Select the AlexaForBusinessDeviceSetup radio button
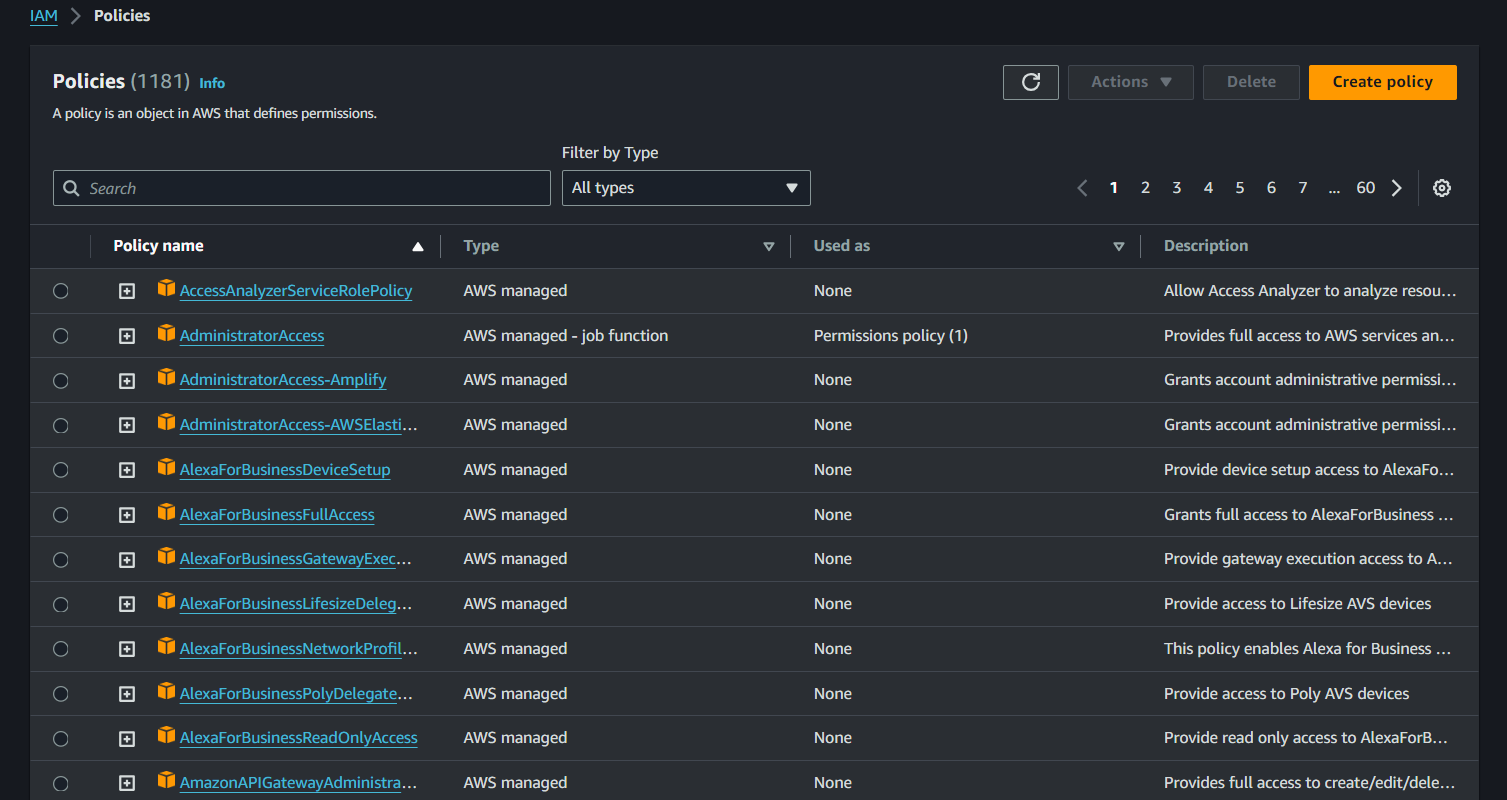1507x800 pixels. 61,470
